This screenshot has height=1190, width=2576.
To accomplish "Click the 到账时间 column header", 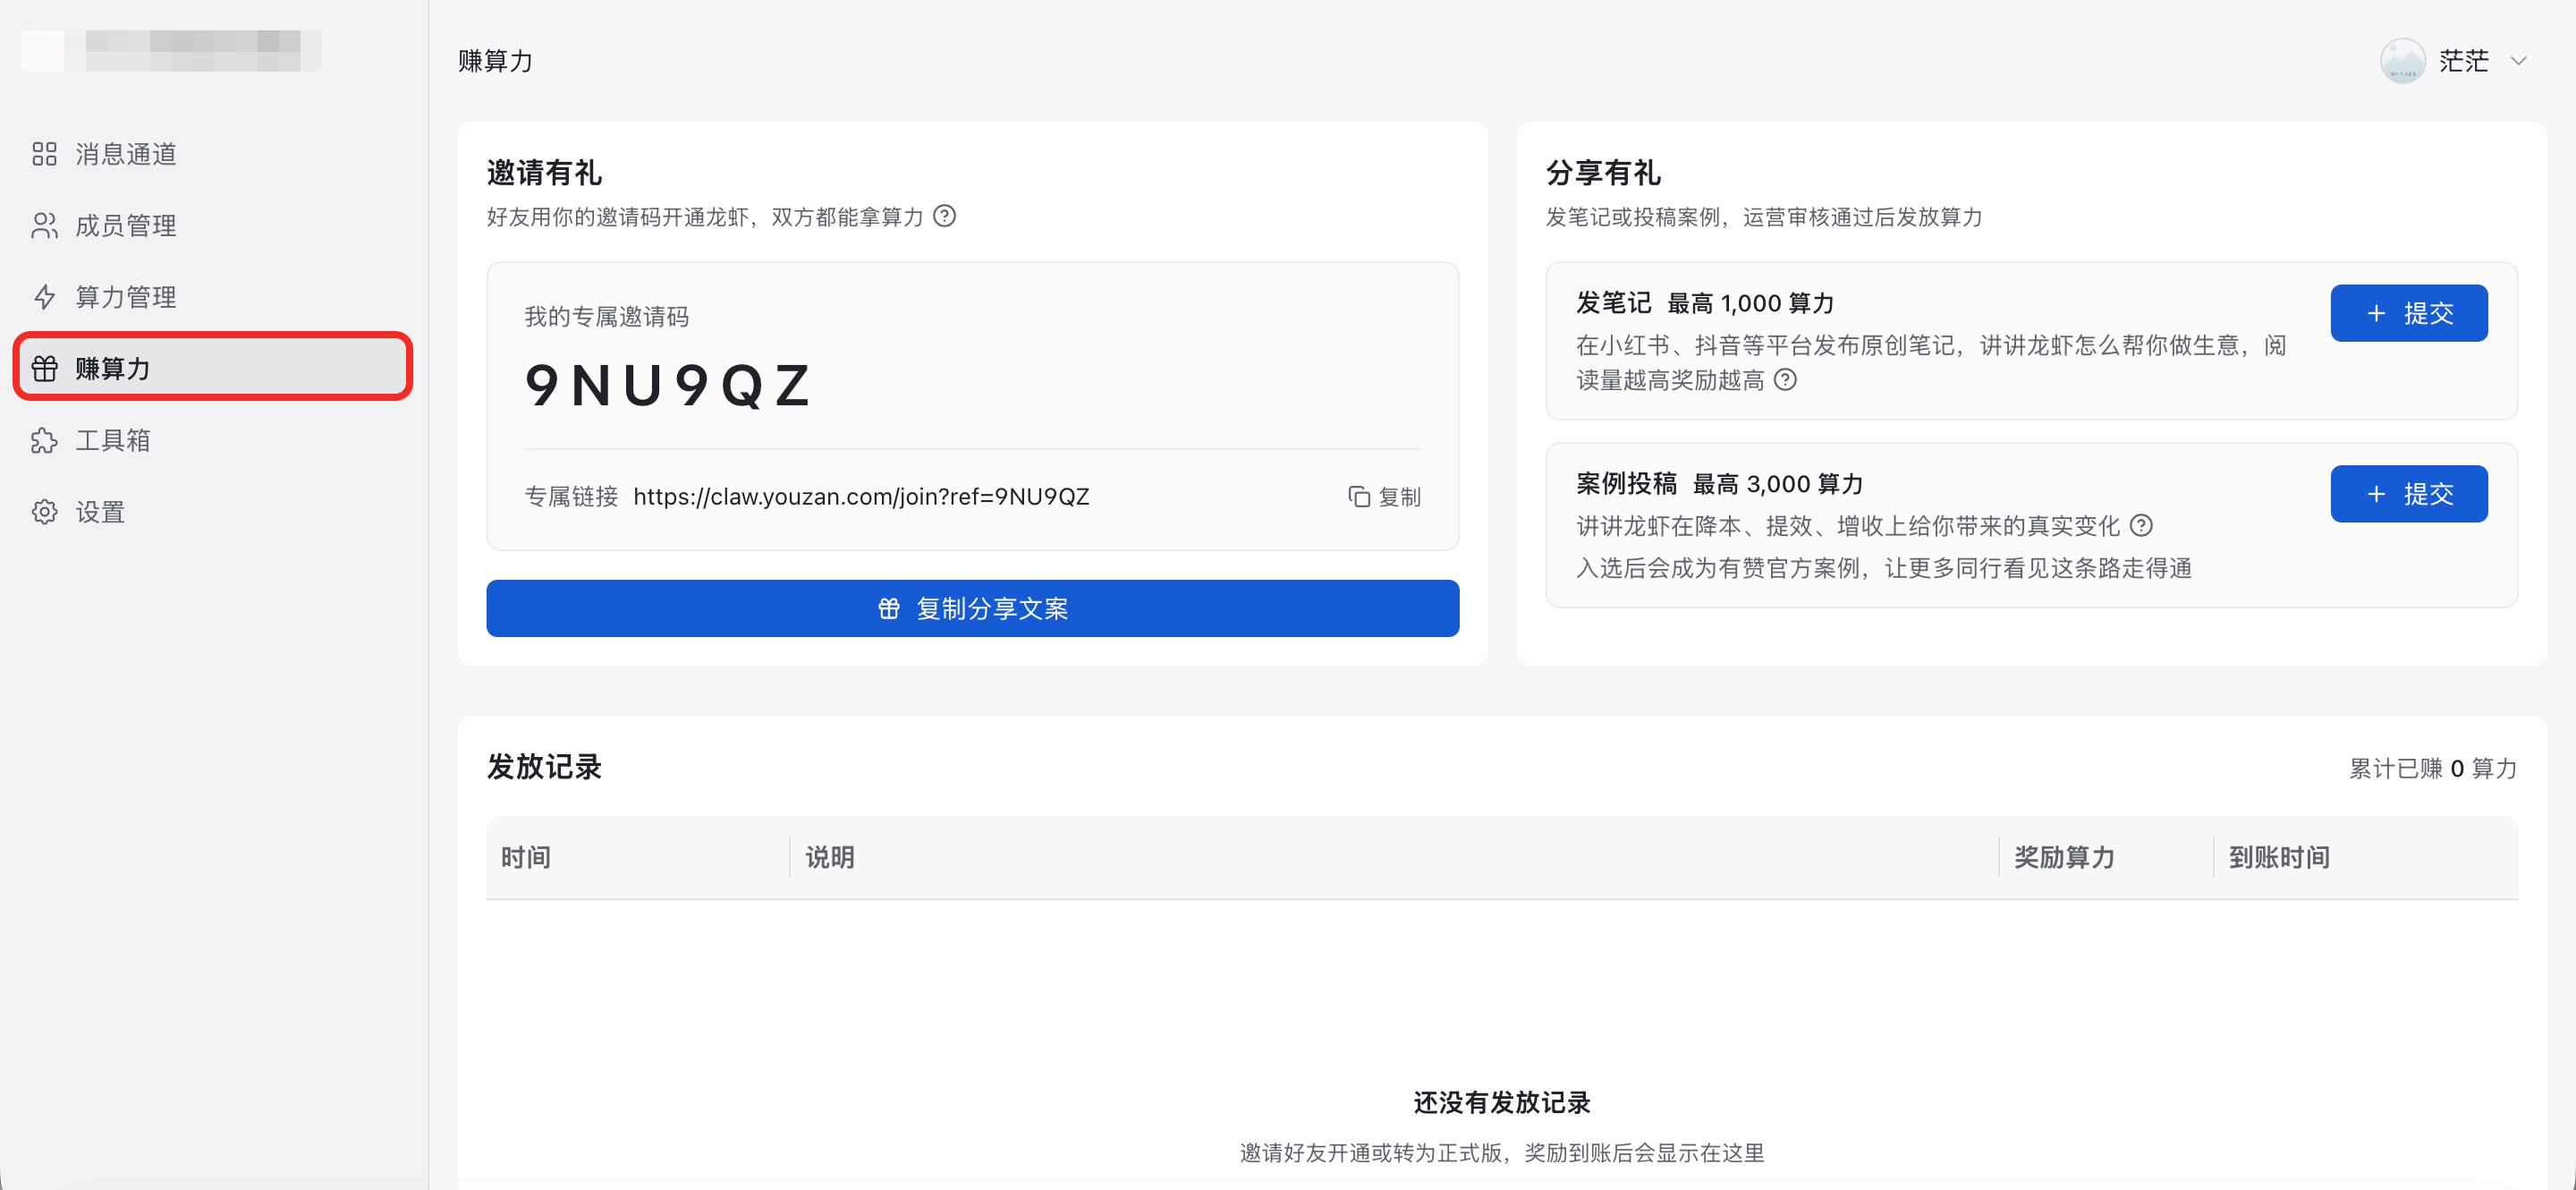I will point(2279,858).
